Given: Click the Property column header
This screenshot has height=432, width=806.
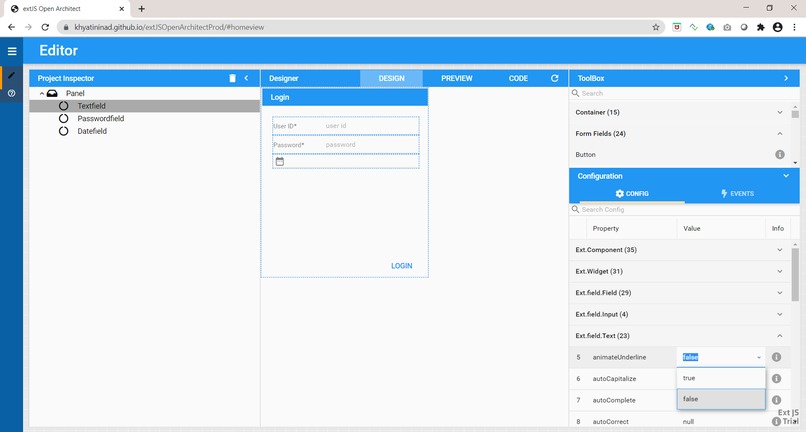Looking at the screenshot, I should click(631, 228).
